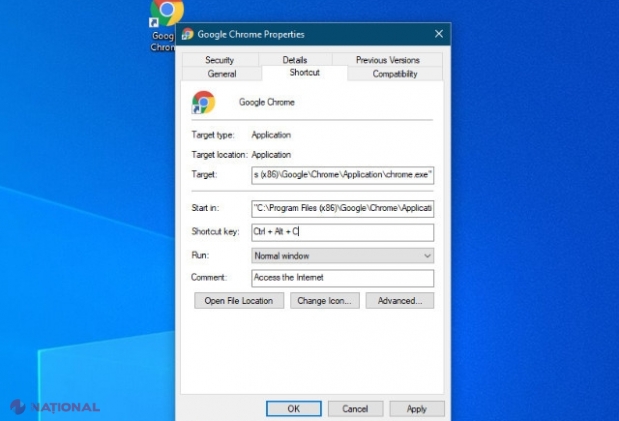Screen dimensions: 619x421
Task: Switch to the Compatibility tab
Action: pyautogui.click(x=394, y=74)
